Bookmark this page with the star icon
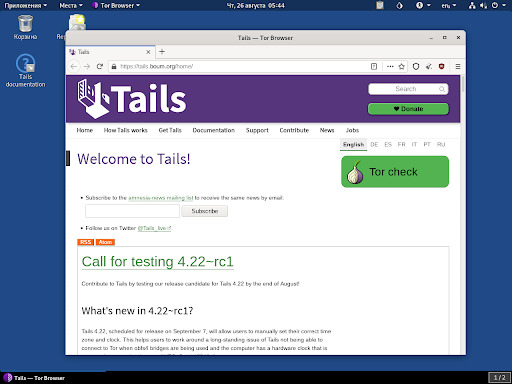 point(402,66)
